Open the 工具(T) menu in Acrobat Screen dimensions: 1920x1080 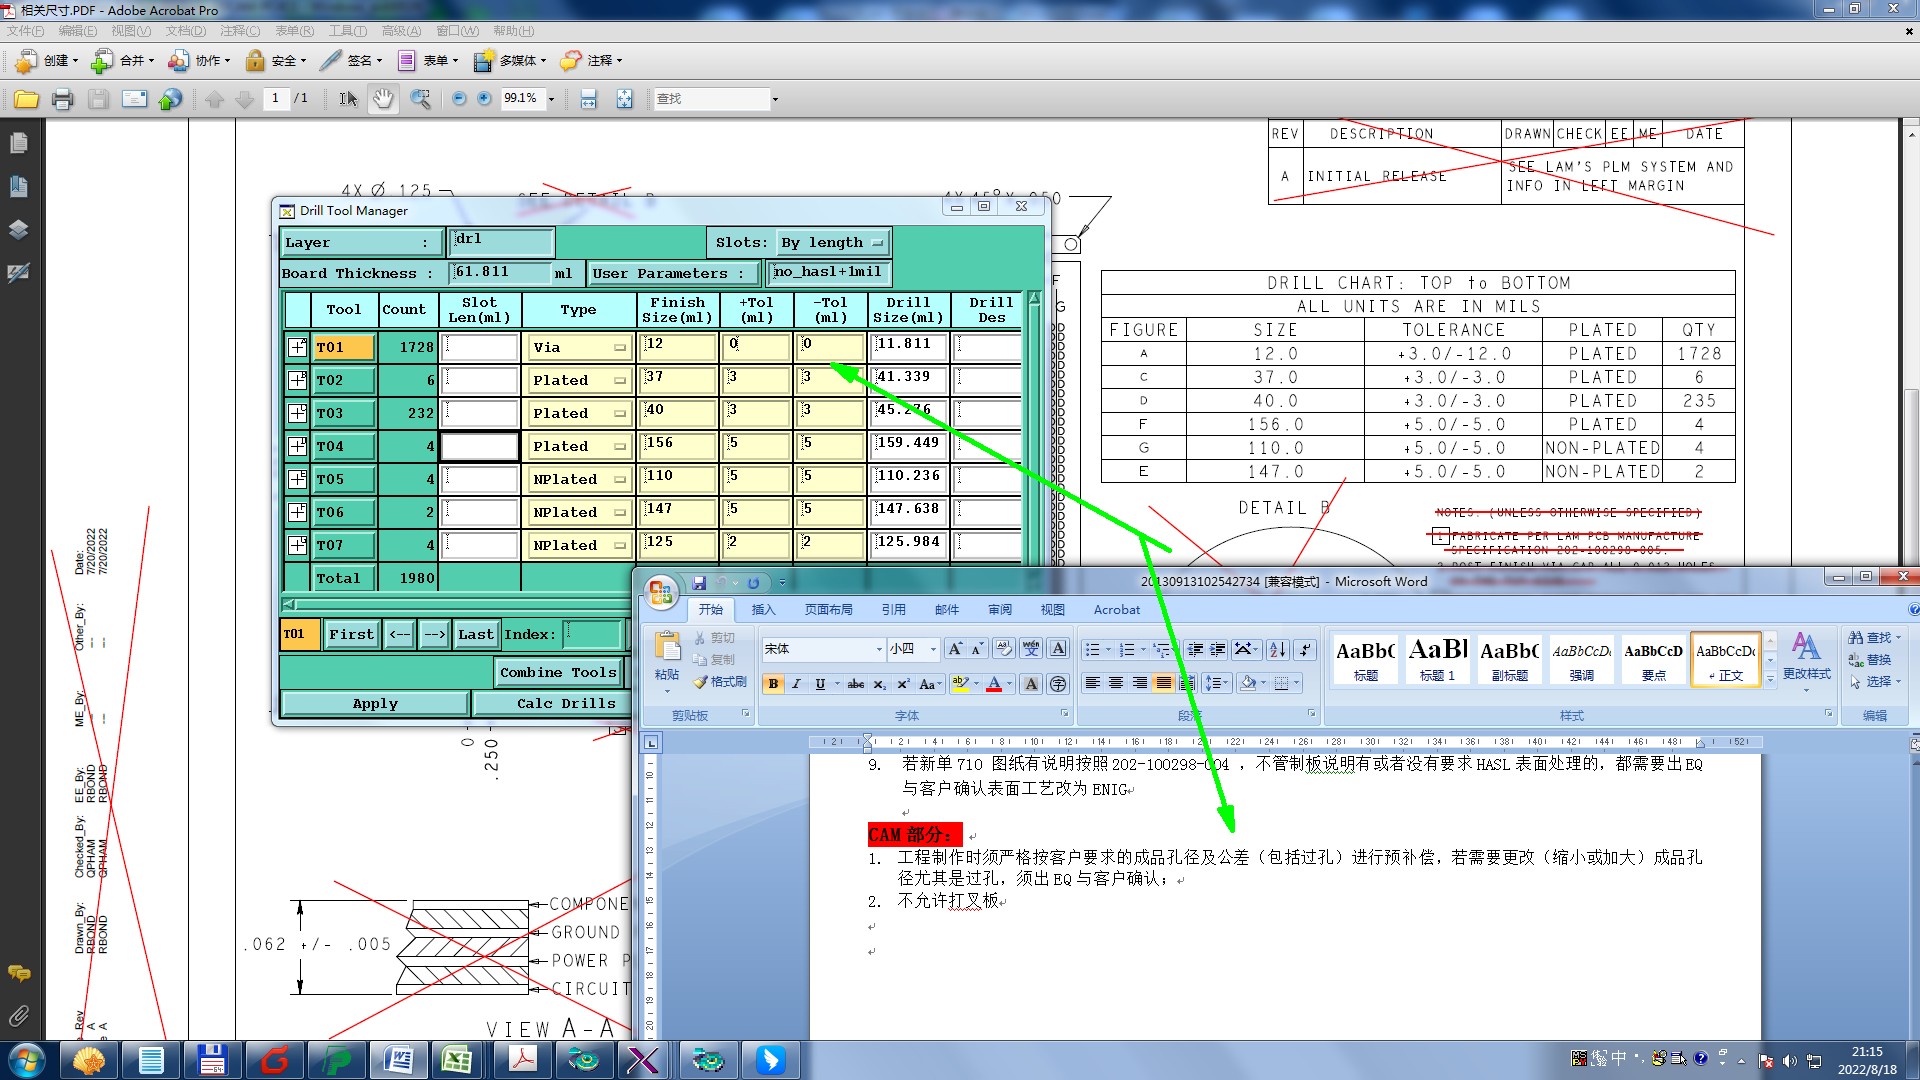[347, 31]
